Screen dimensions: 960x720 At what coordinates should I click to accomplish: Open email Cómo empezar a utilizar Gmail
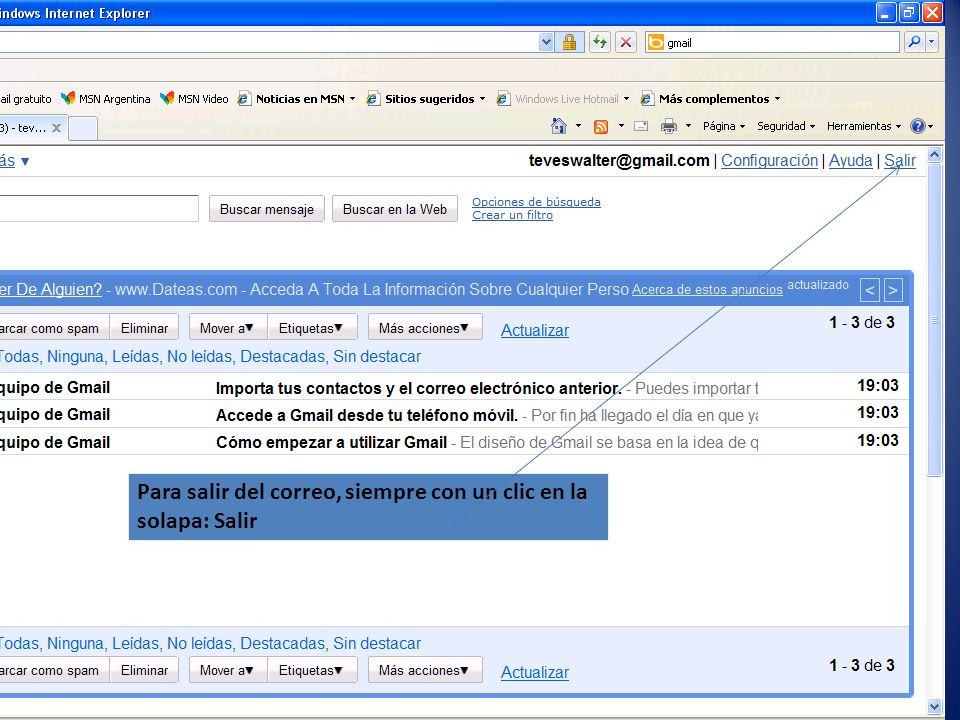tap(454, 441)
